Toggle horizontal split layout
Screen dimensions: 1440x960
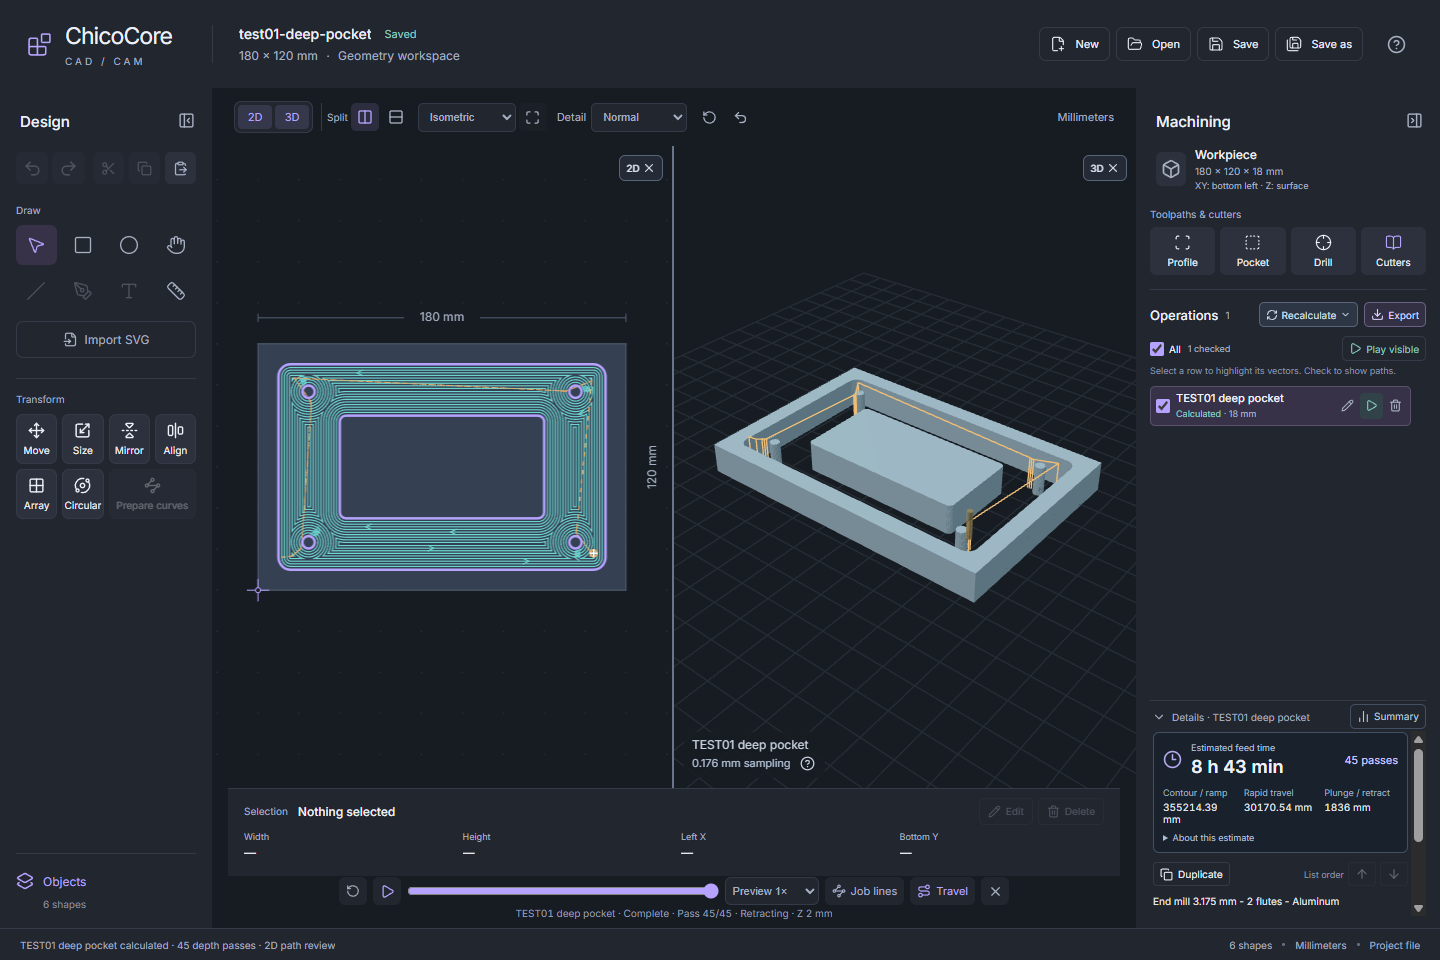click(396, 117)
